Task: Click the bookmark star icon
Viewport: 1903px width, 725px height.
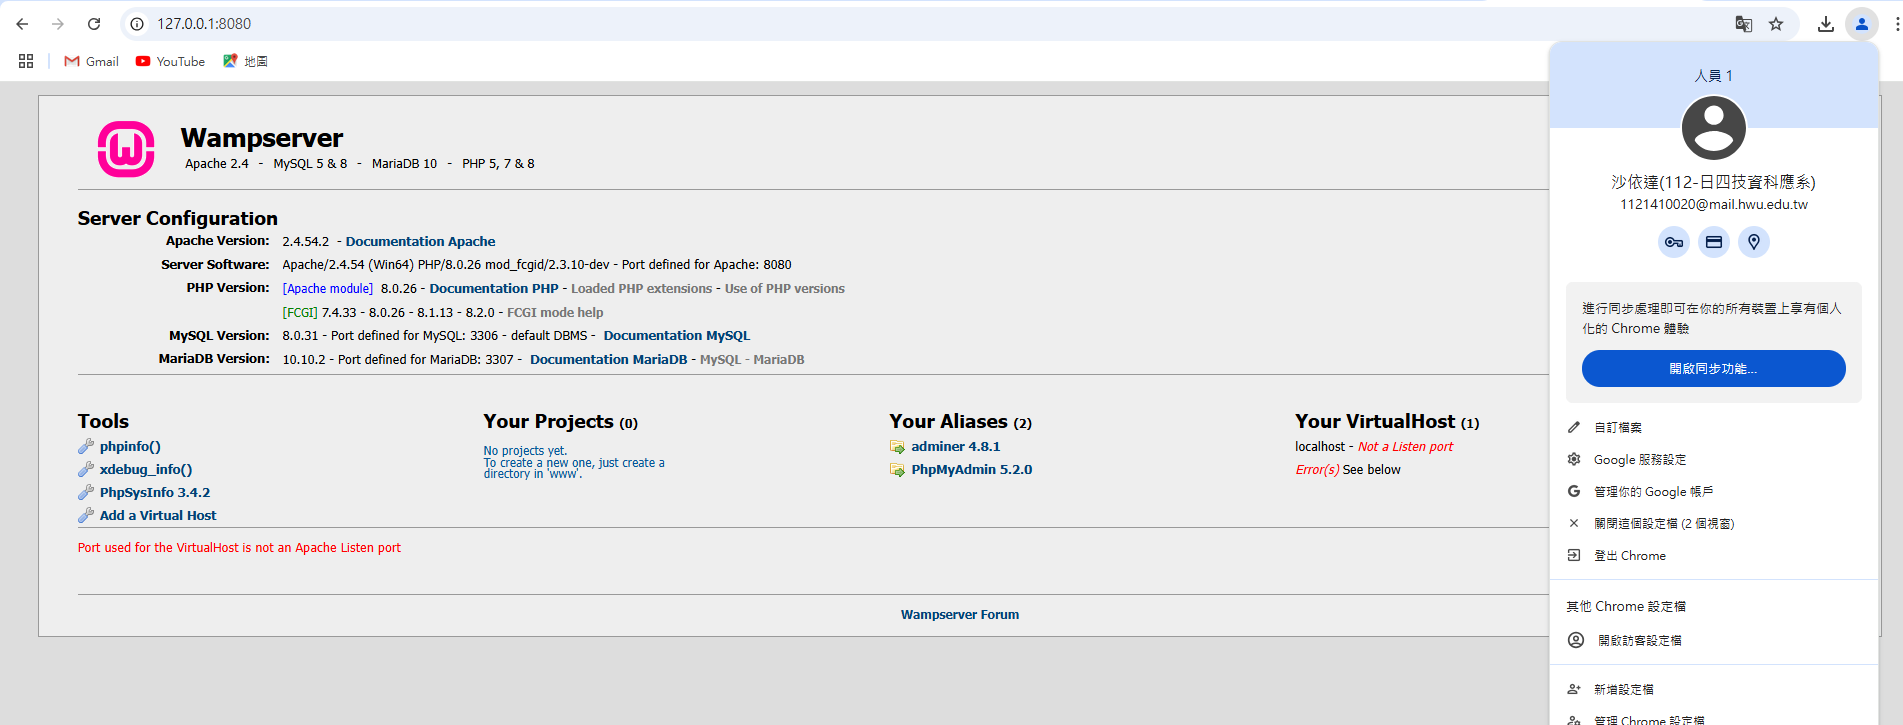Action: point(1776,24)
